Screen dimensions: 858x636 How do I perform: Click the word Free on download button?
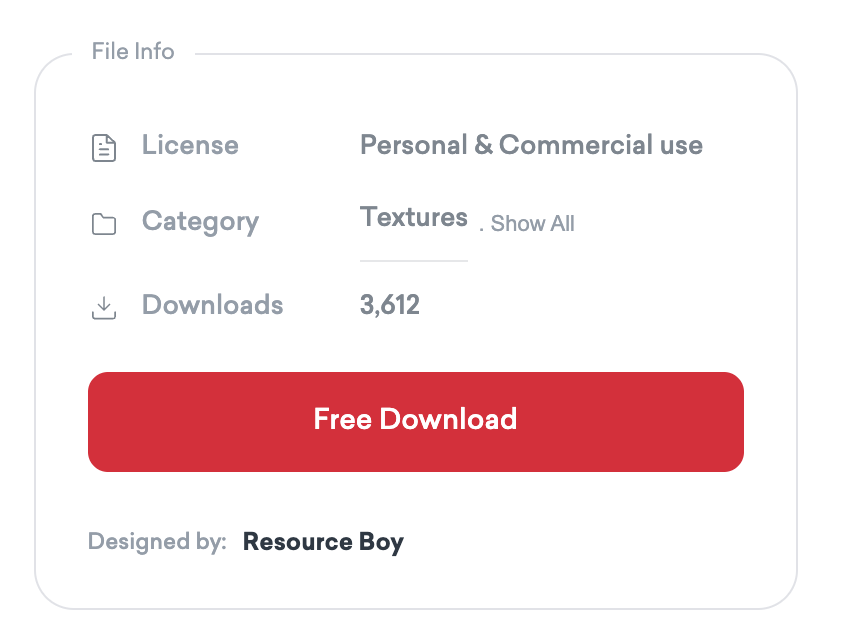pyautogui.click(x=343, y=419)
